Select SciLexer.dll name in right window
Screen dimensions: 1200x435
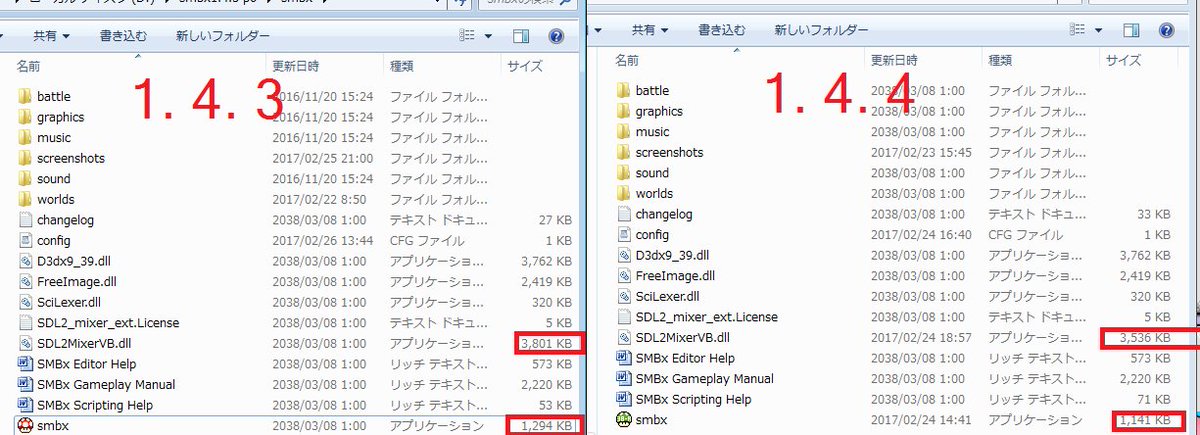click(668, 296)
